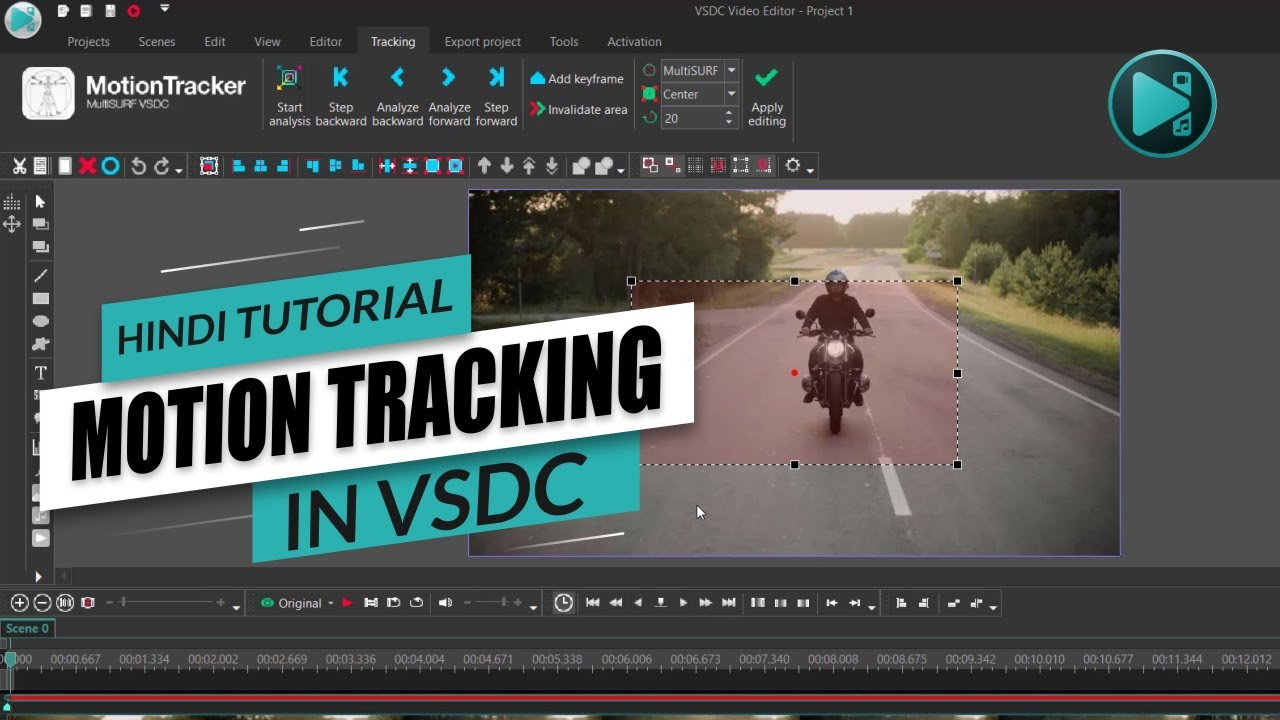Click the timeline ruler at 00:06.006
This screenshot has height=720, width=1280.
tap(627, 659)
